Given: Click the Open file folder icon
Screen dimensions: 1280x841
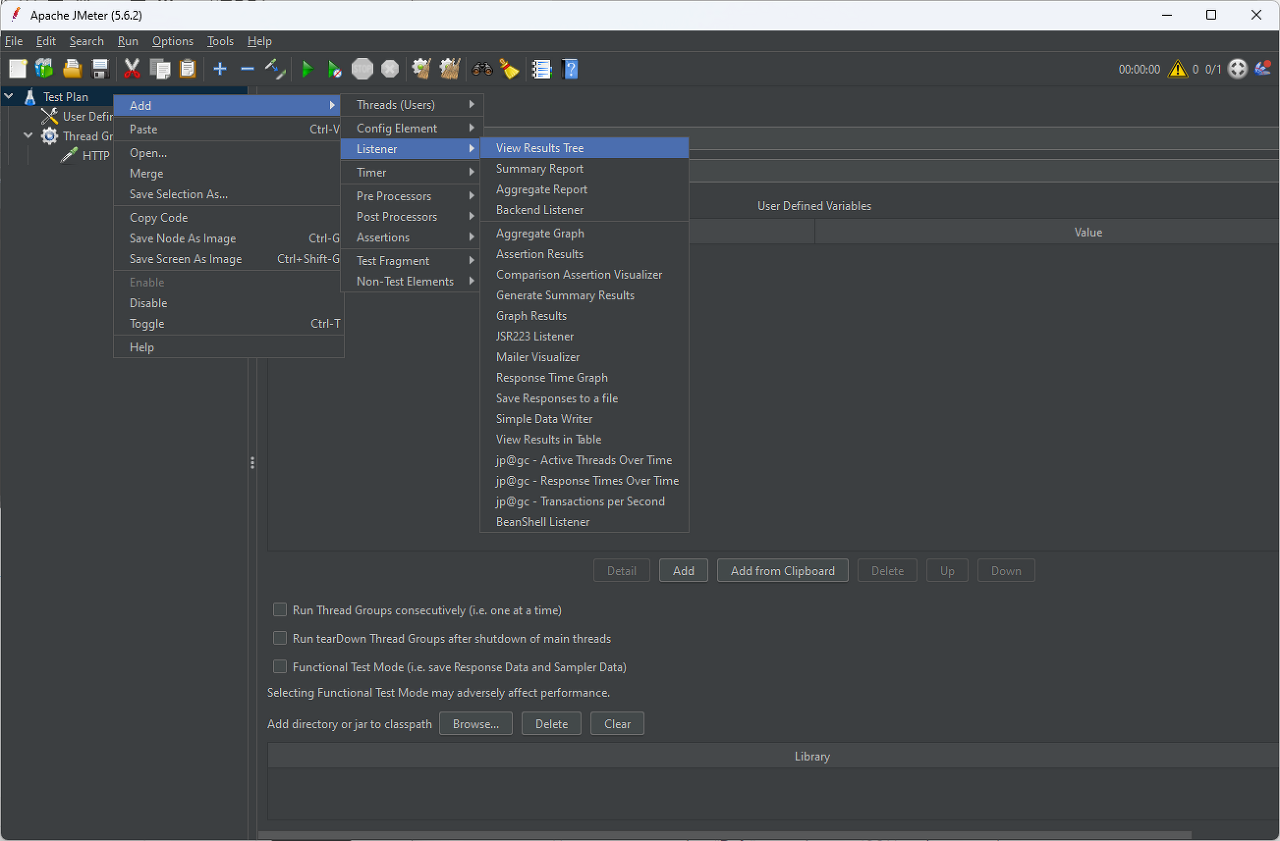Looking at the screenshot, I should 72,69.
